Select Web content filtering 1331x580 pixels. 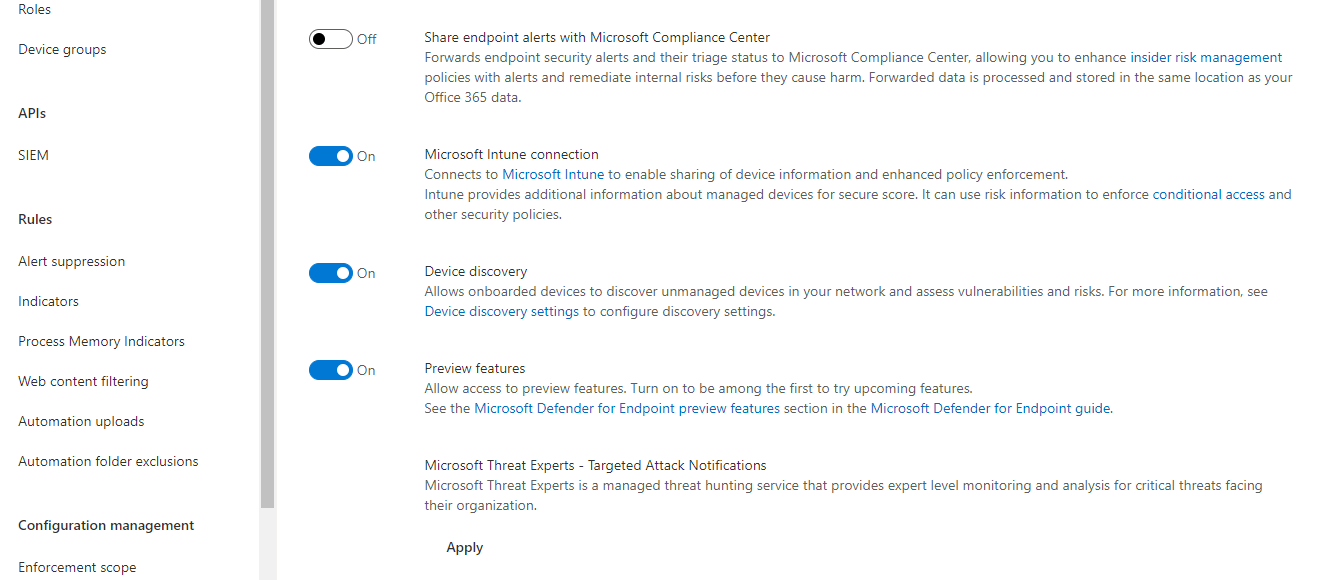(x=83, y=381)
